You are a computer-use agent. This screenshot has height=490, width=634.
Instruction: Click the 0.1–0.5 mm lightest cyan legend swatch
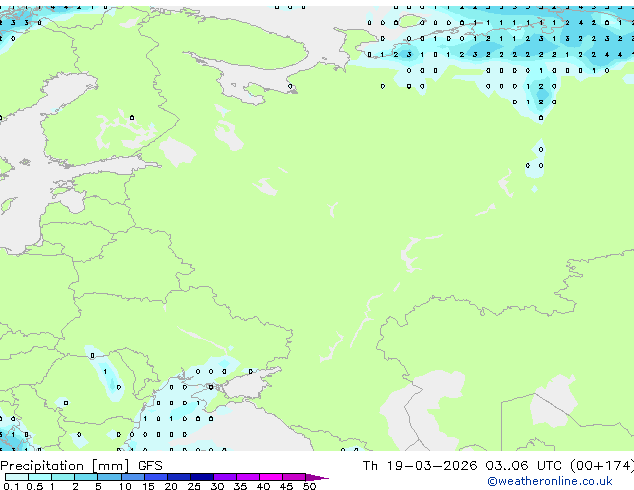tap(17, 477)
